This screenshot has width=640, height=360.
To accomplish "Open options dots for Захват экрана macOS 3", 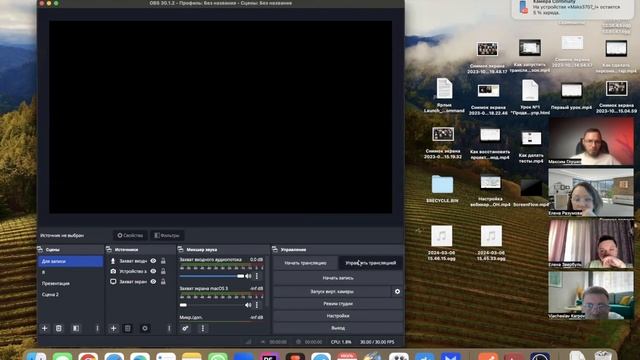I will coord(257,305).
